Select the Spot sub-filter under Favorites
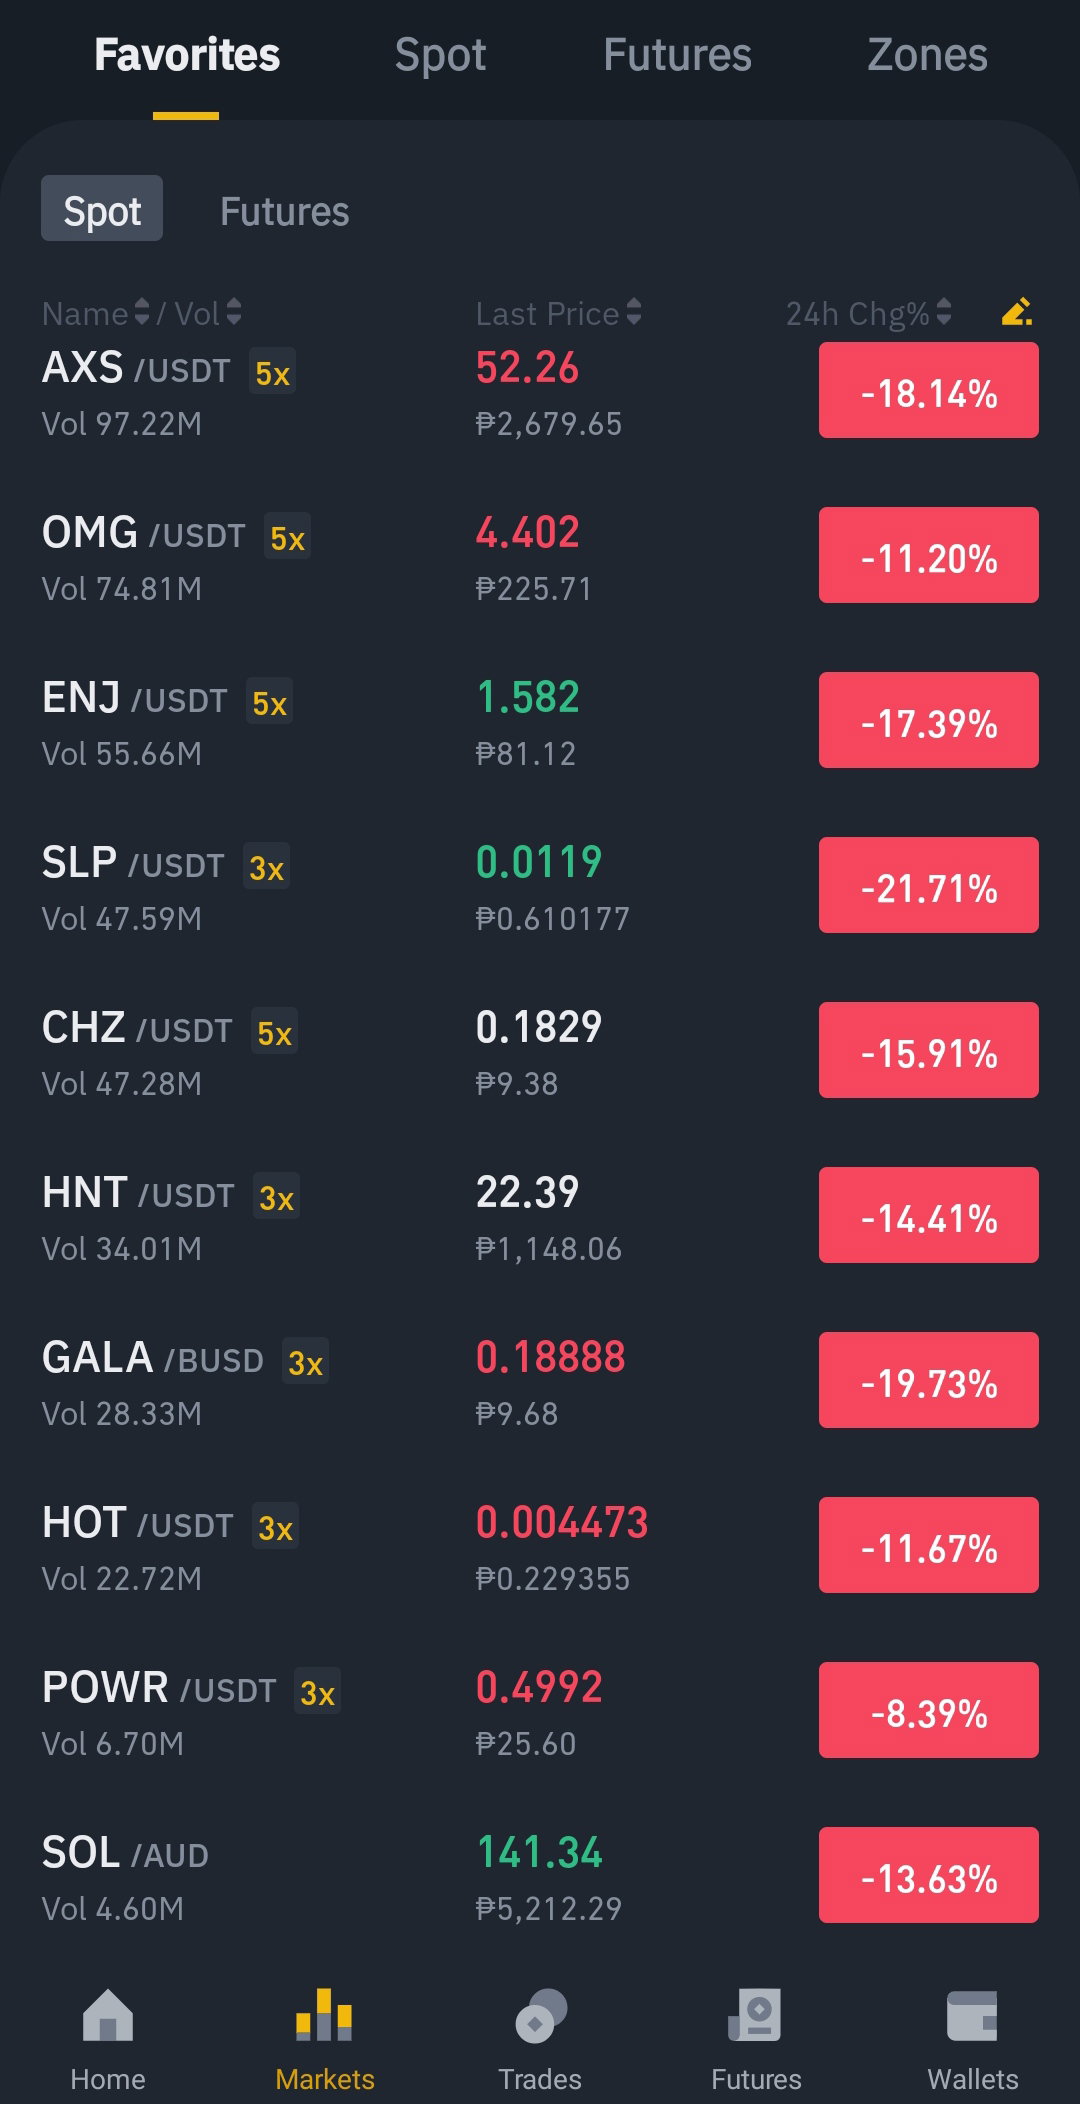Screen dimensions: 1080x2104 (102, 208)
